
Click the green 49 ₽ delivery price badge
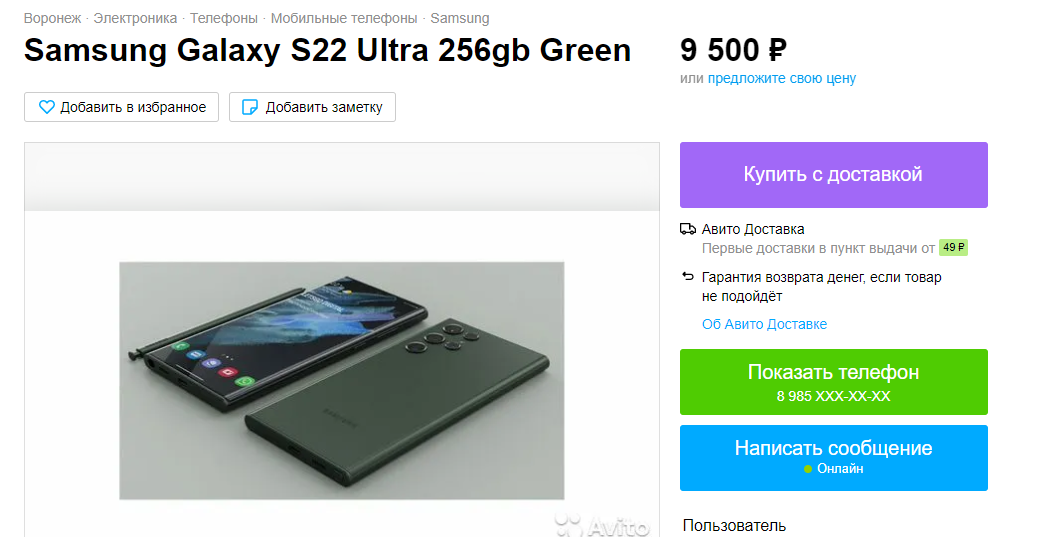(953, 248)
